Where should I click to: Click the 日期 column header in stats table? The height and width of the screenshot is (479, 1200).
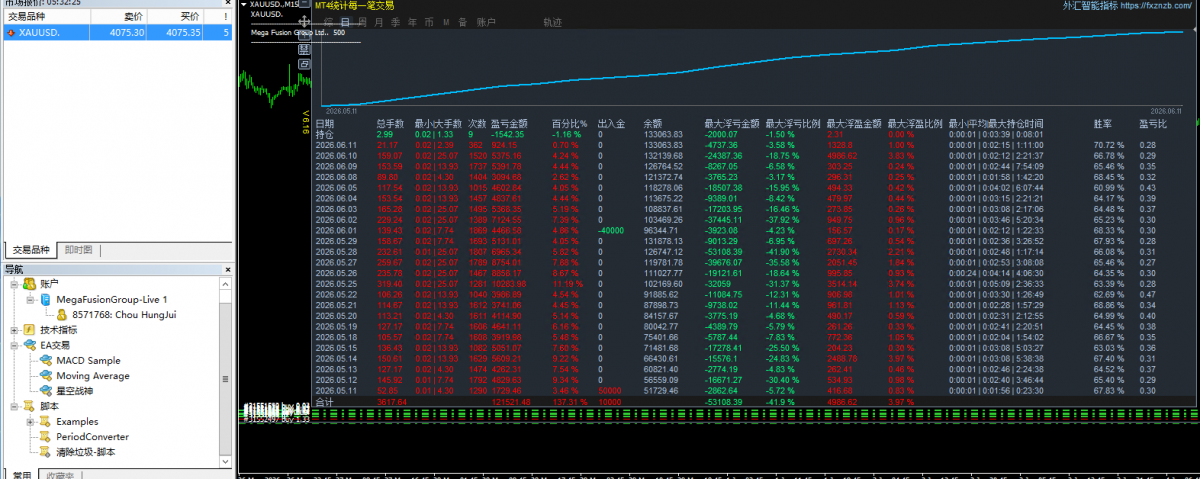(x=325, y=124)
